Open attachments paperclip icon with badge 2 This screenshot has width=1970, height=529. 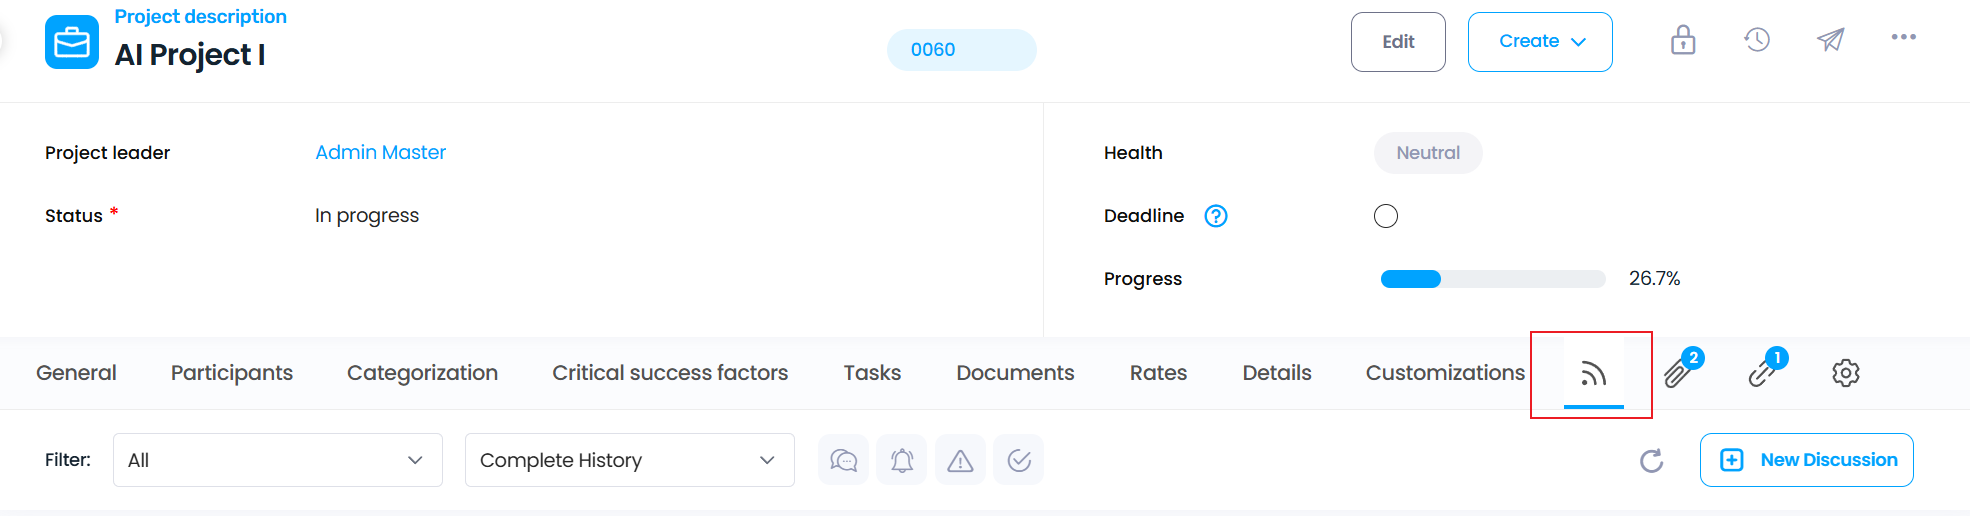(1682, 371)
